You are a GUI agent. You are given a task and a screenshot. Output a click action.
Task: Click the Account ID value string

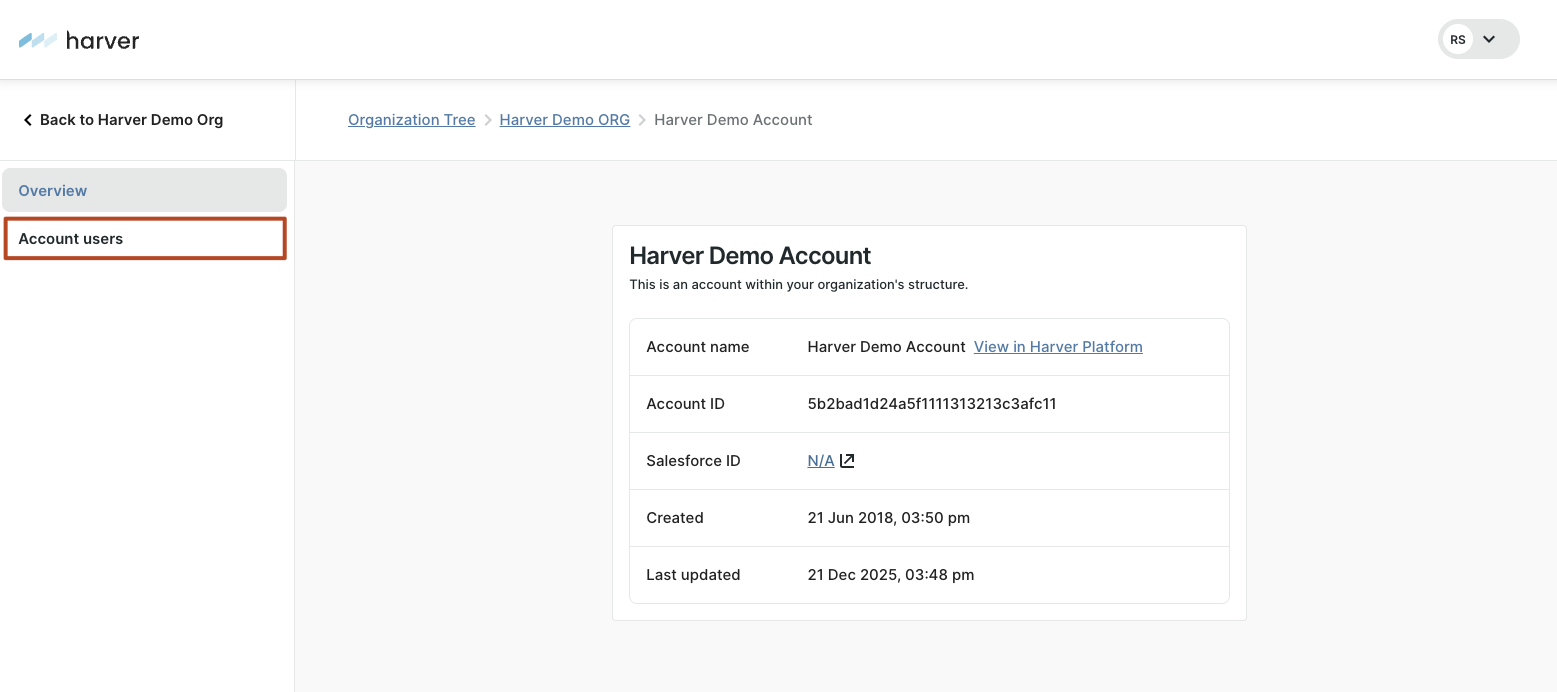click(931, 404)
